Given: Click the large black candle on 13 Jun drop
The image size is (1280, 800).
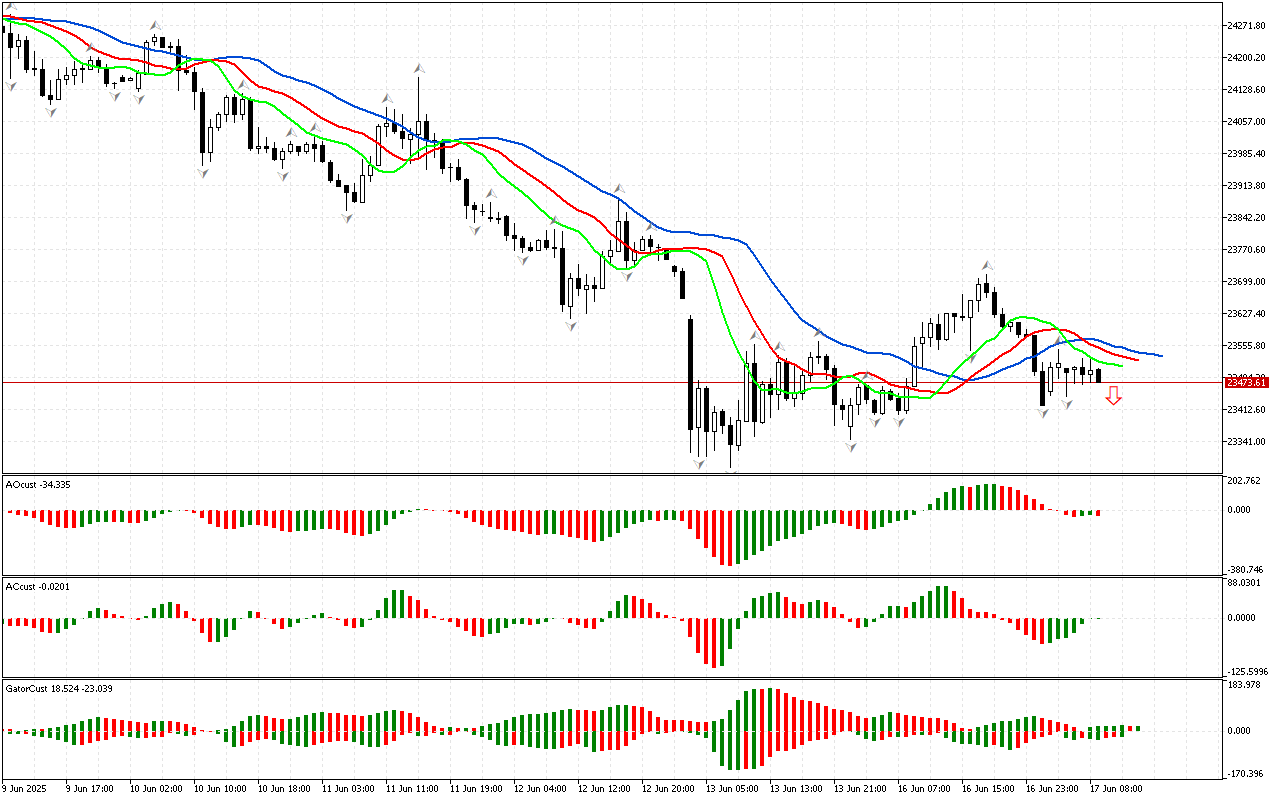Looking at the screenshot, I should [690, 372].
